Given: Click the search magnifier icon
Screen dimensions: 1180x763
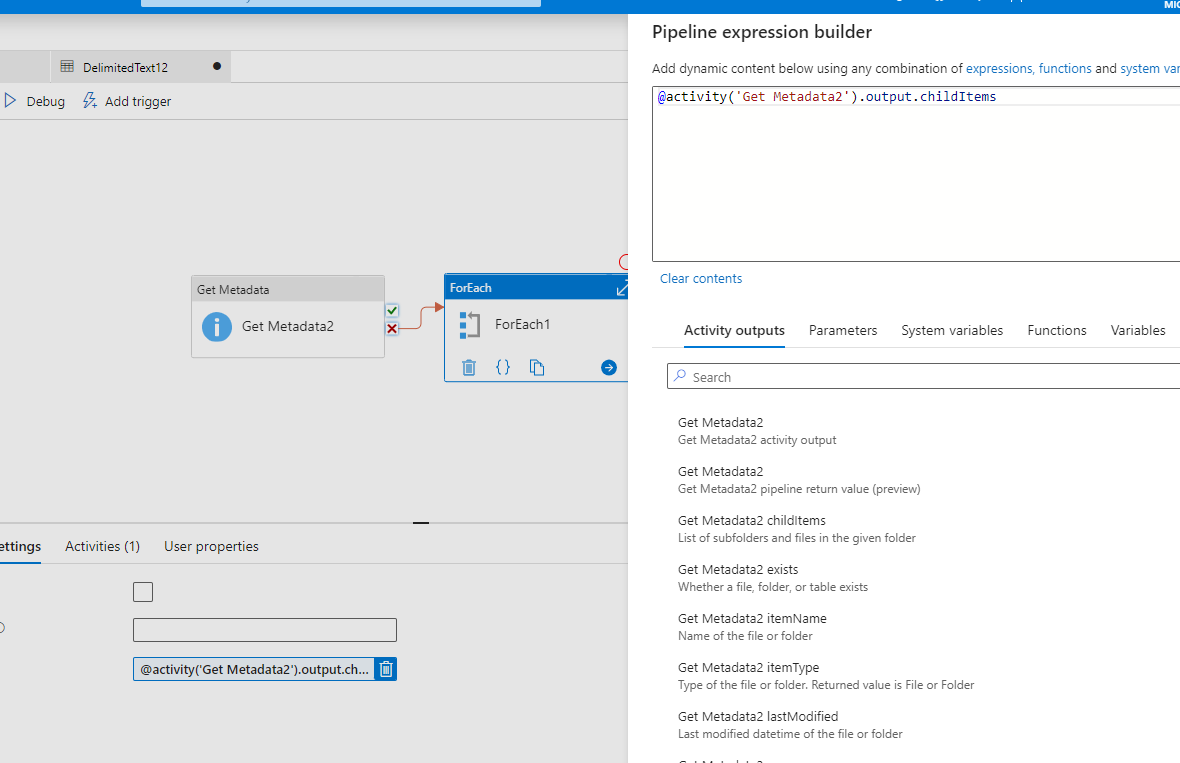Looking at the screenshot, I should (x=680, y=375).
